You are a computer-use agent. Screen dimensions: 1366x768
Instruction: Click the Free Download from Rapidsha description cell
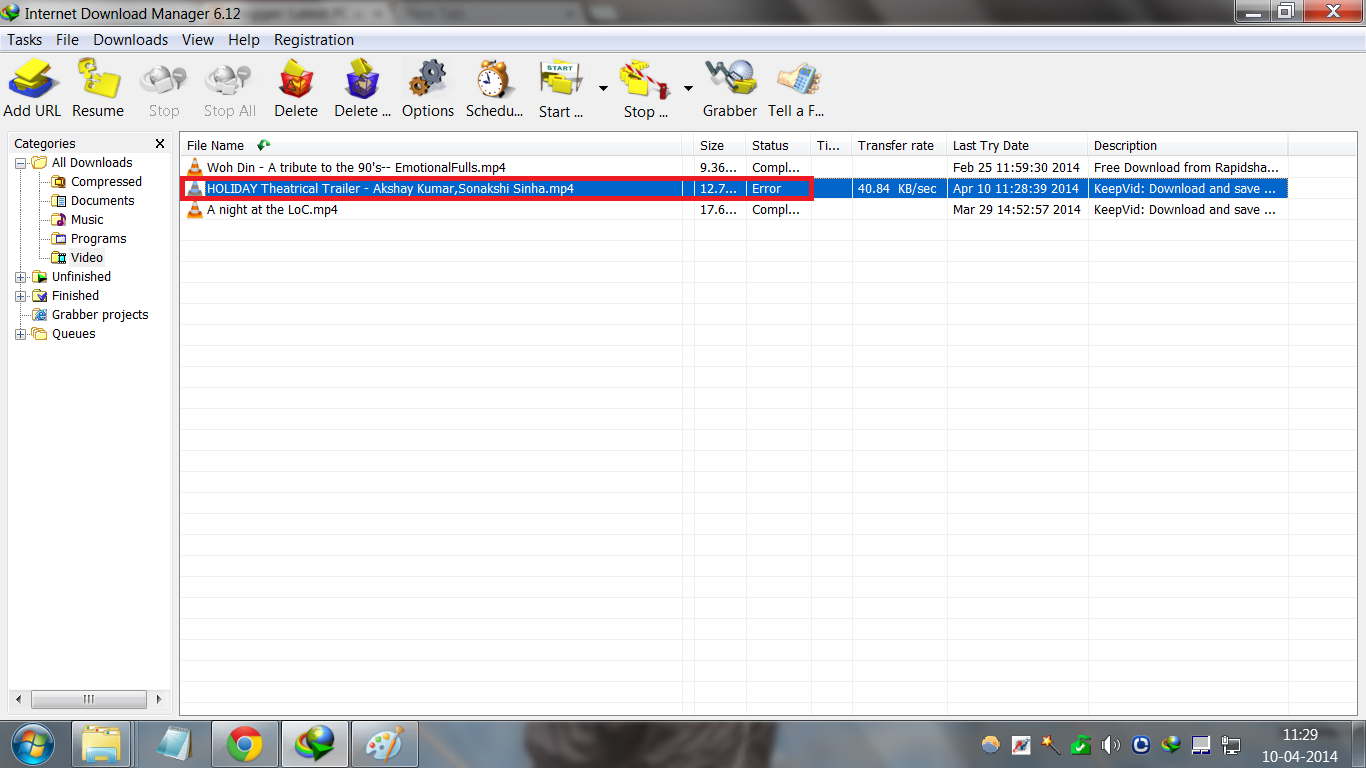coord(1188,167)
